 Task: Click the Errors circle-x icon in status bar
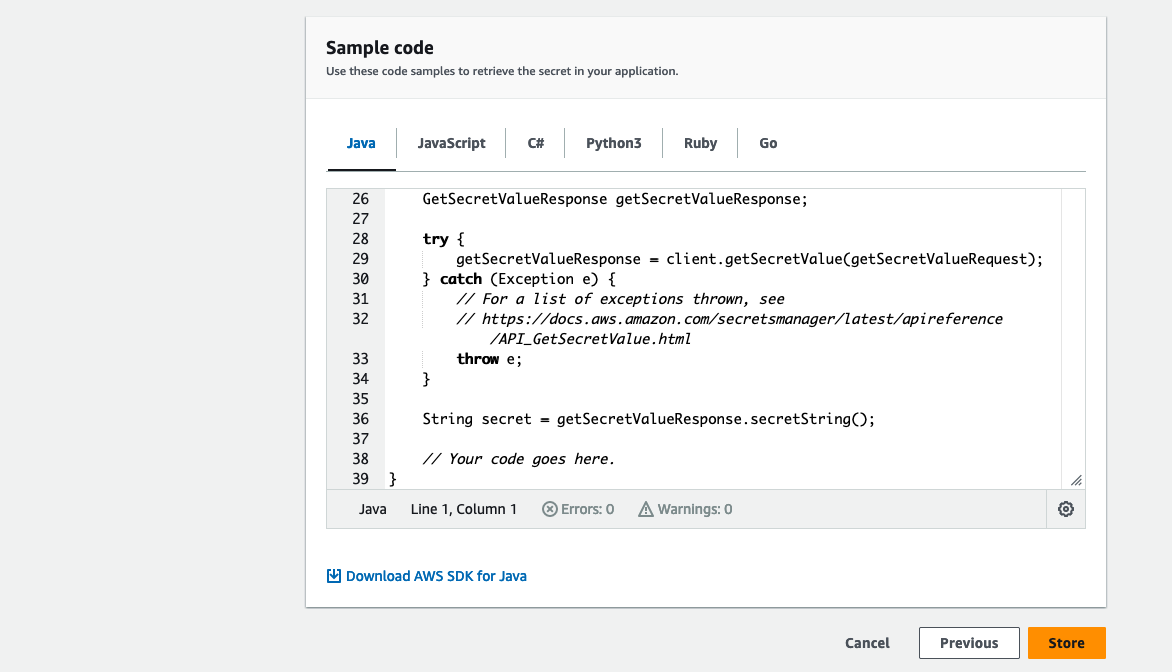[549, 509]
